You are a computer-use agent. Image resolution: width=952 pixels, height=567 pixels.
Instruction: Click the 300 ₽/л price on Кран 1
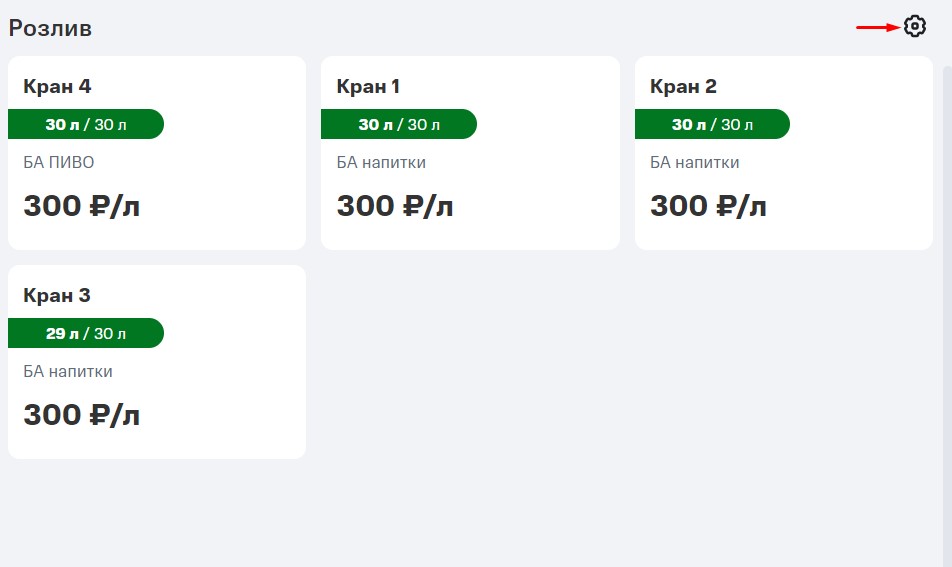coord(395,206)
